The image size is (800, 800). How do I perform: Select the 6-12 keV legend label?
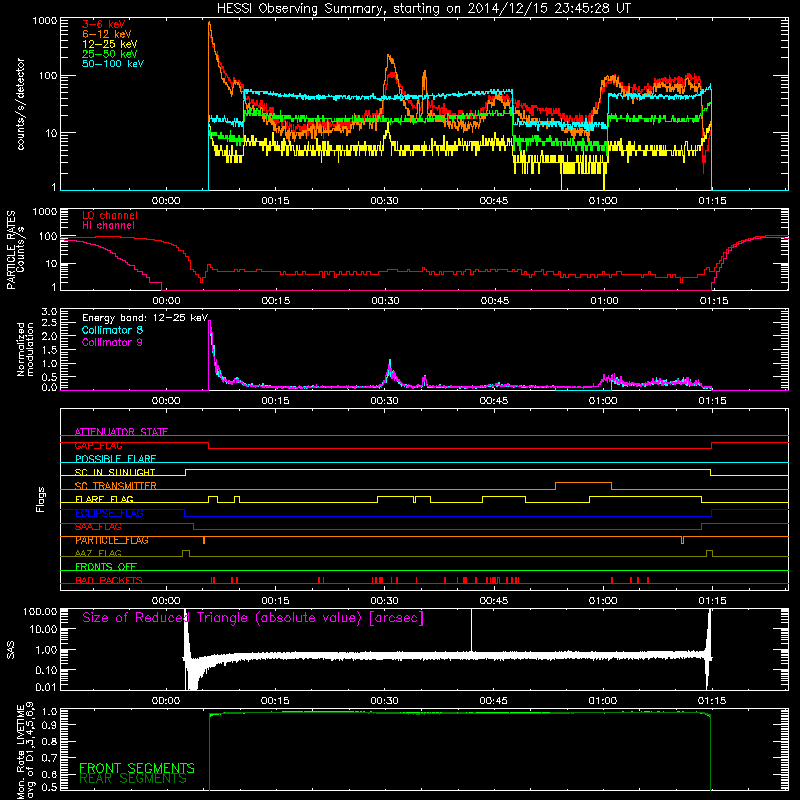point(107,34)
